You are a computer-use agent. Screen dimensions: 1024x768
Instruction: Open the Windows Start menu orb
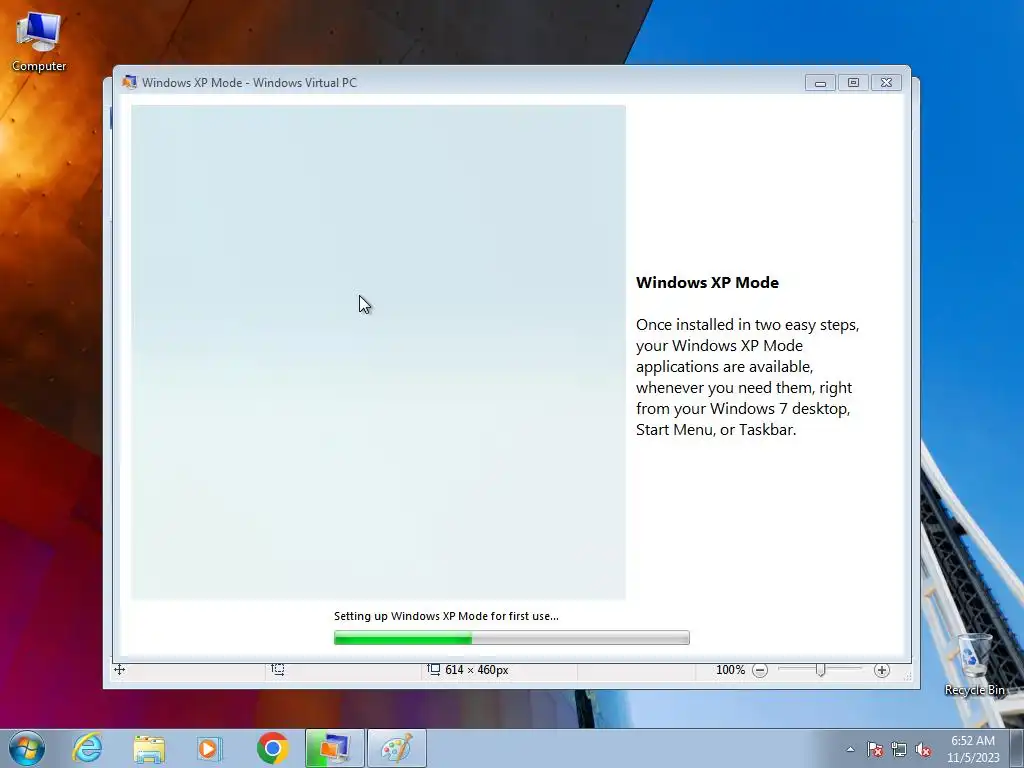[x=27, y=748]
